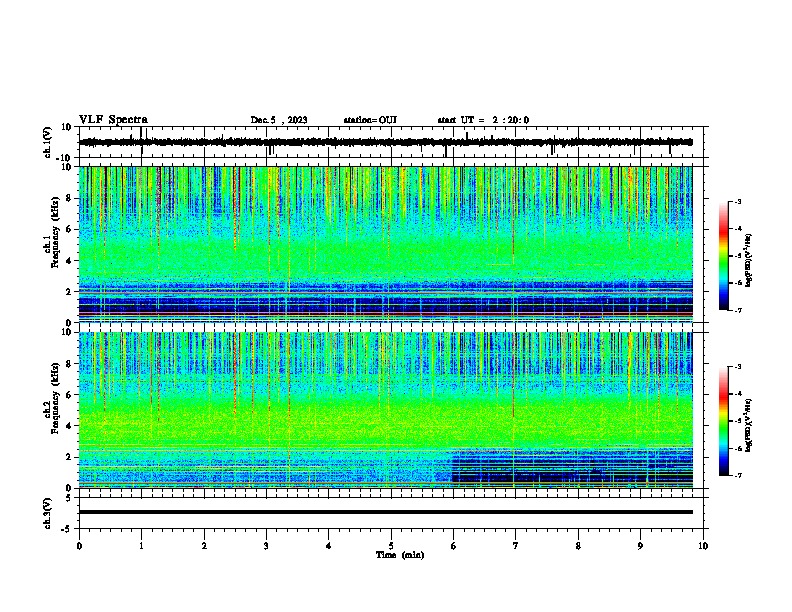Viewport: 792px width, 612px height.
Task: Click the time axis tick label "7"
Action: click(x=516, y=546)
